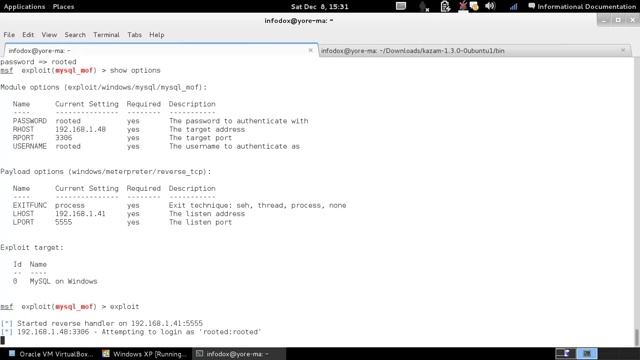Open the Applications menu in top panel
This screenshot has height=360, width=640.
point(24,7)
